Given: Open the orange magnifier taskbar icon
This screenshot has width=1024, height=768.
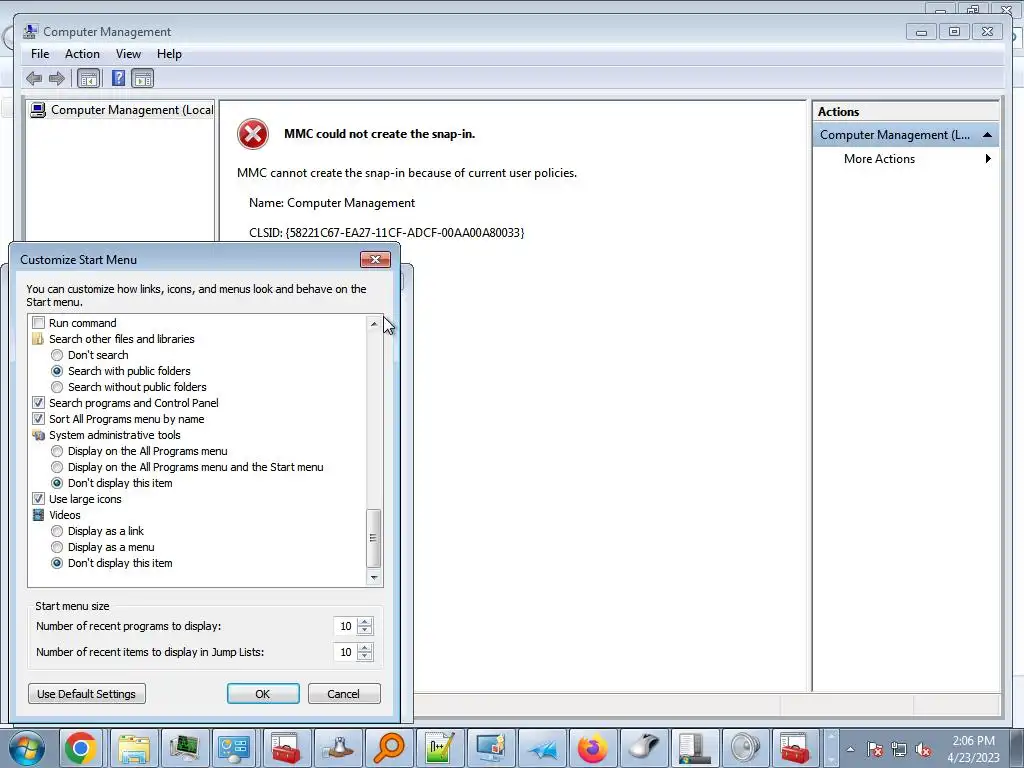Looking at the screenshot, I should (389, 748).
